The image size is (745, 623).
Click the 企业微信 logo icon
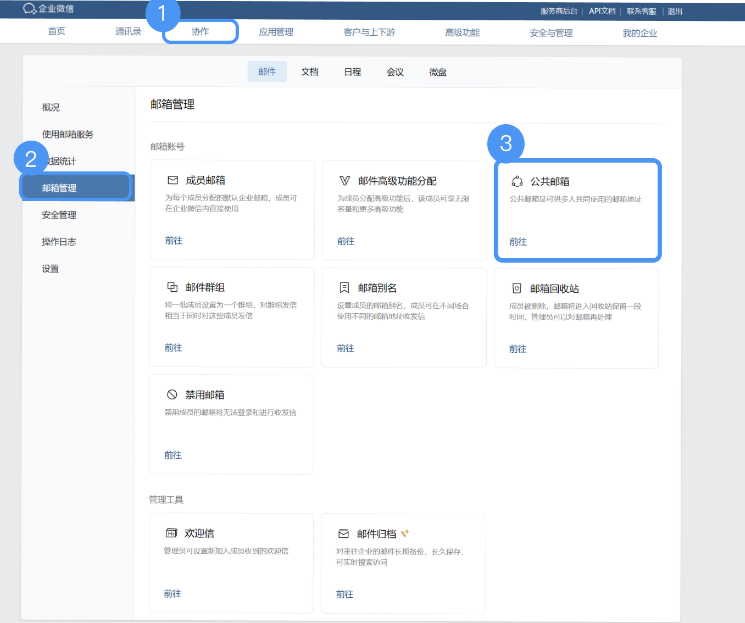[x=29, y=9]
